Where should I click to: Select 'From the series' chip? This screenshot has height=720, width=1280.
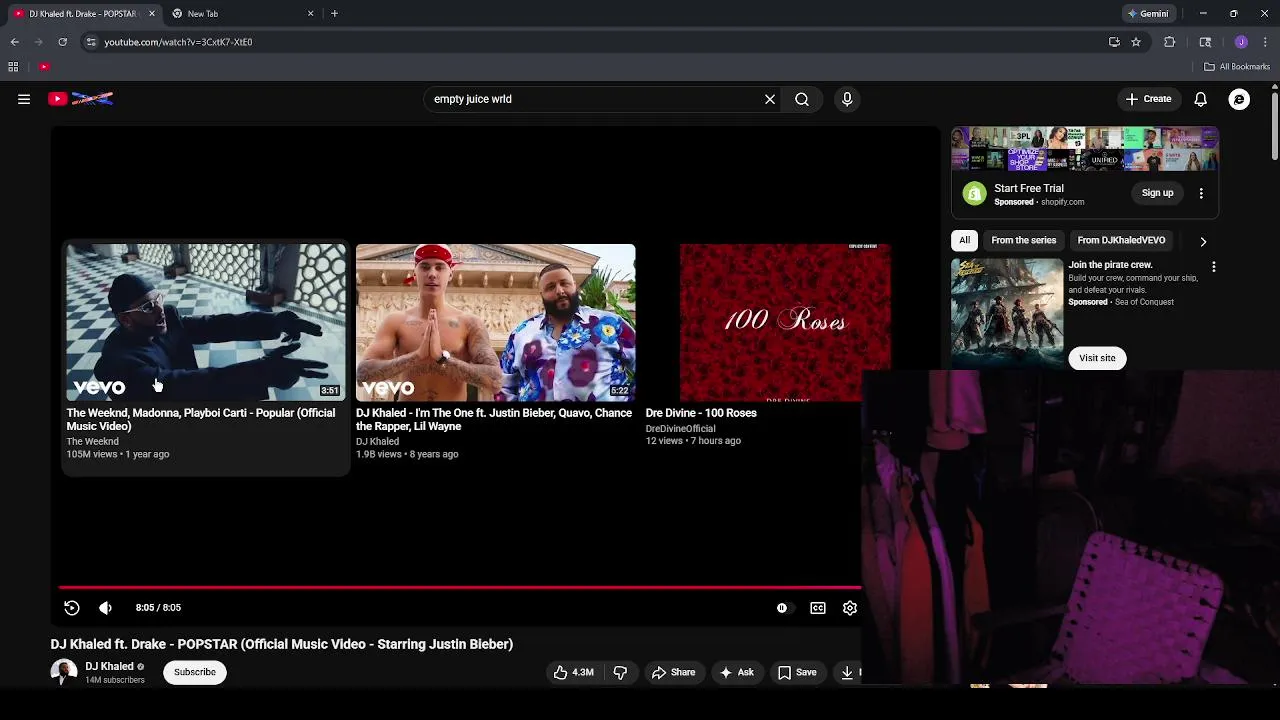[1023, 240]
